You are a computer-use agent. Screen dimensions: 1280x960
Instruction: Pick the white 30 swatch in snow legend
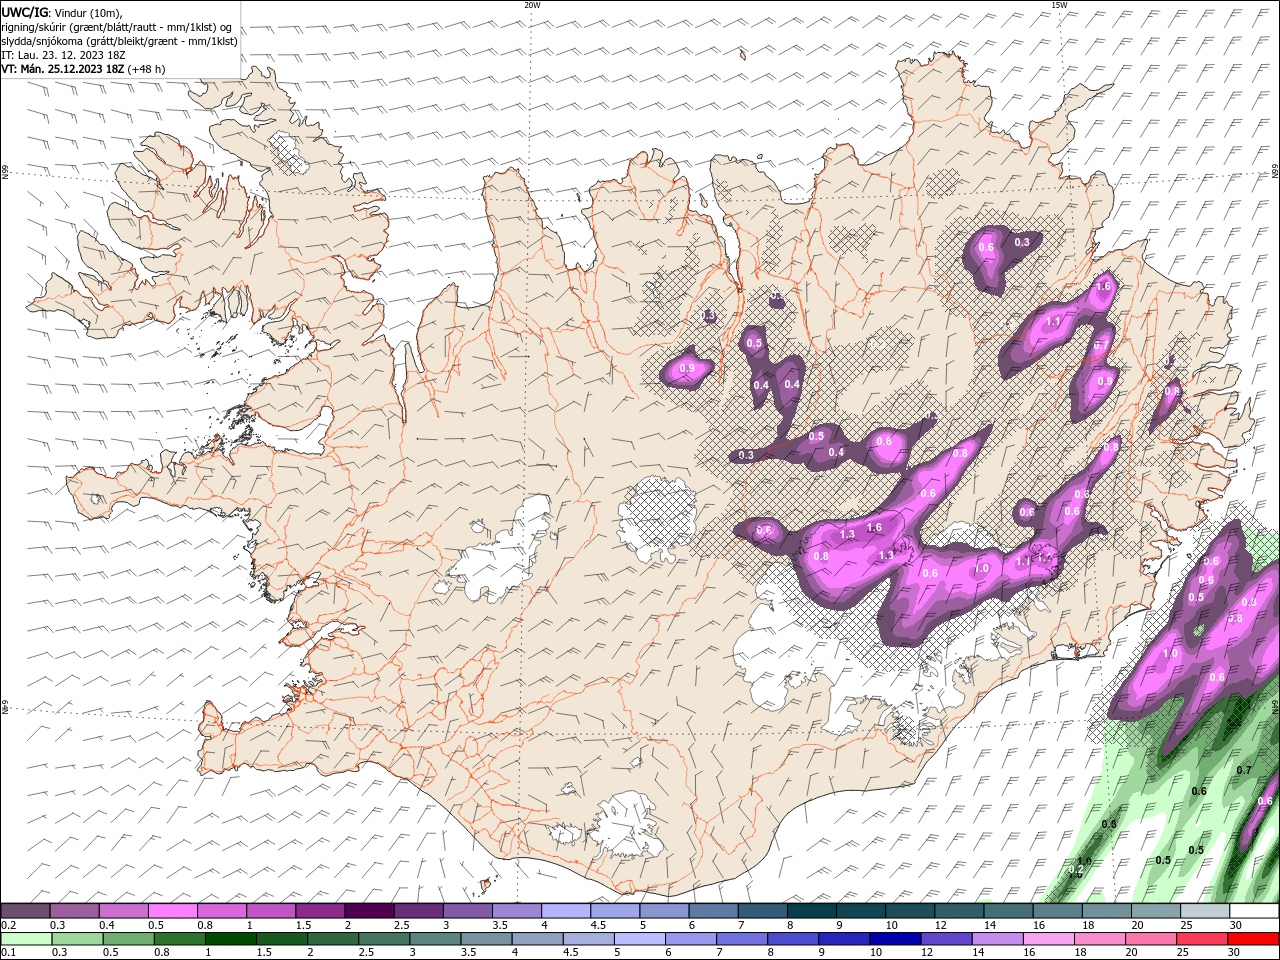point(1254,911)
